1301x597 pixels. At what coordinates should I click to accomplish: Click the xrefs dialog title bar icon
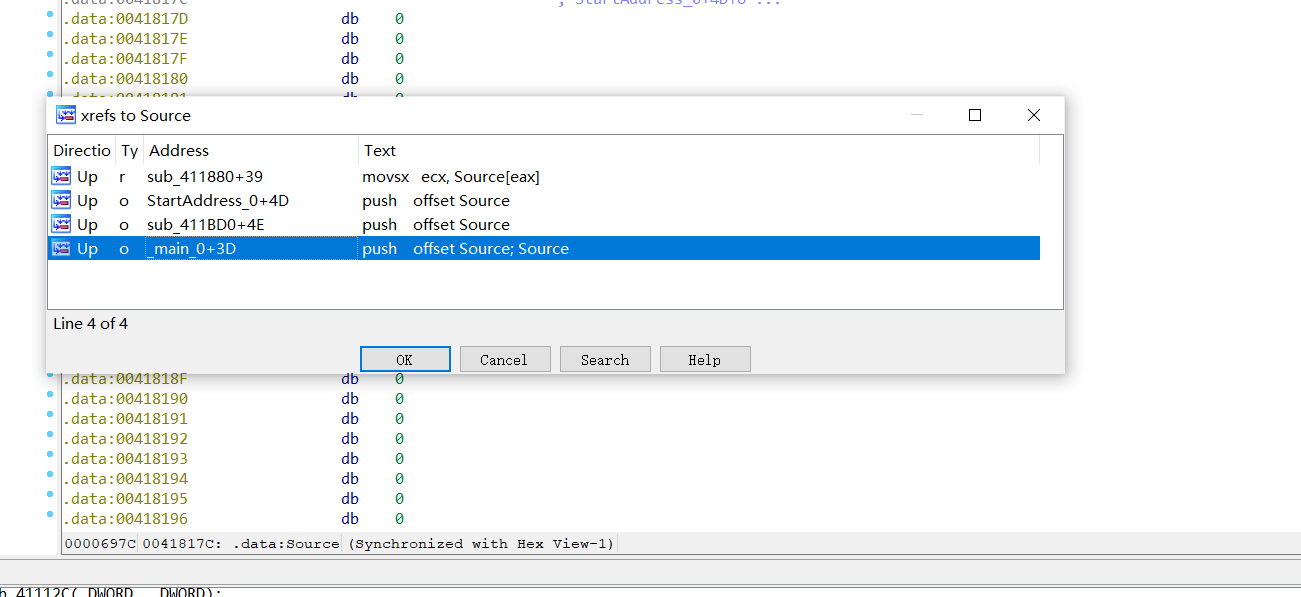66,115
